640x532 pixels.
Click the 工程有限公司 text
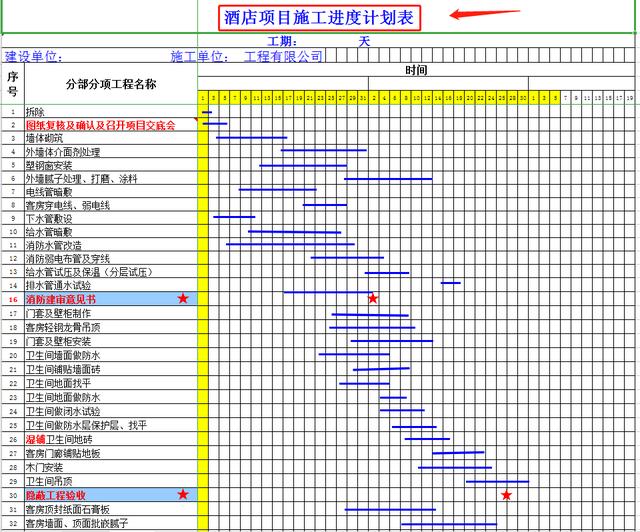click(x=283, y=56)
